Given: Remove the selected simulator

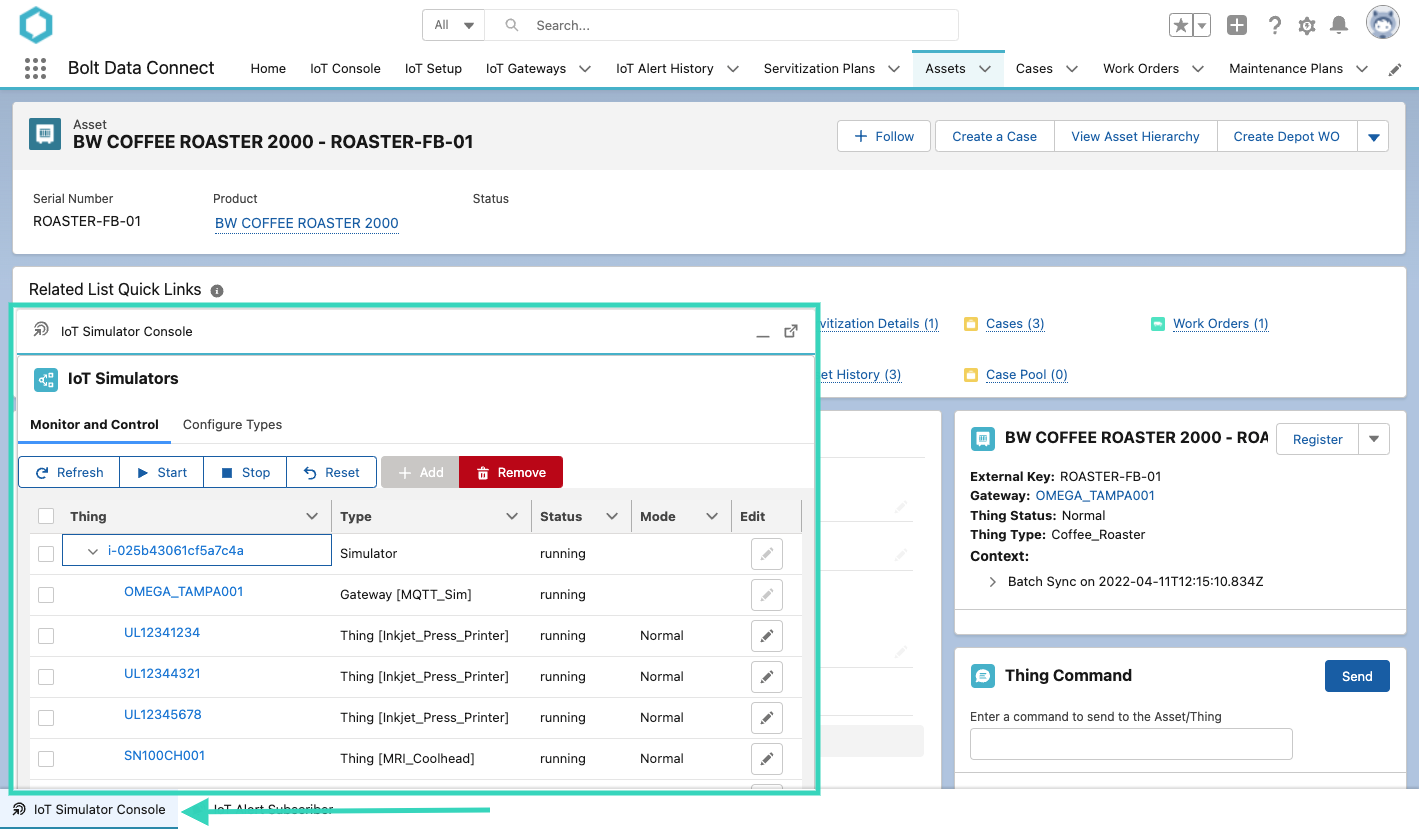Looking at the screenshot, I should 511,473.
